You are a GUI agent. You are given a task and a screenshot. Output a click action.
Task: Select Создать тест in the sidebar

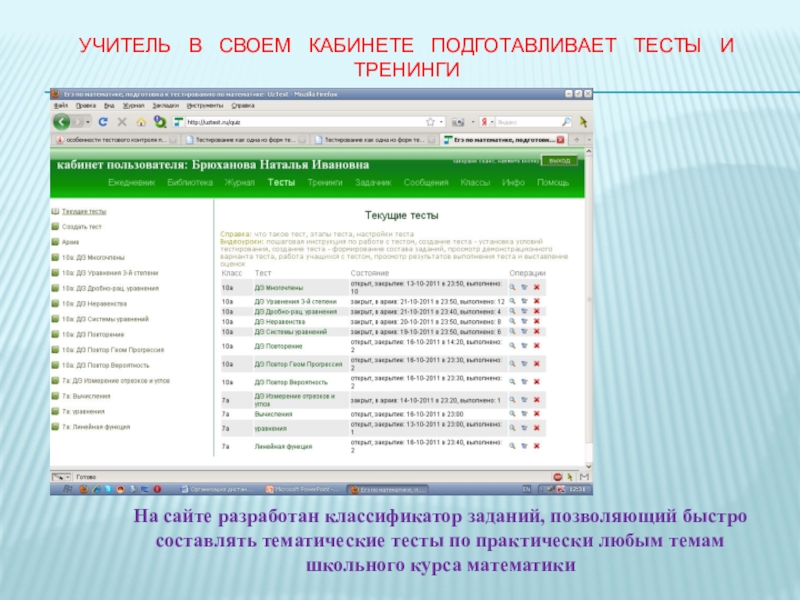coord(82,227)
